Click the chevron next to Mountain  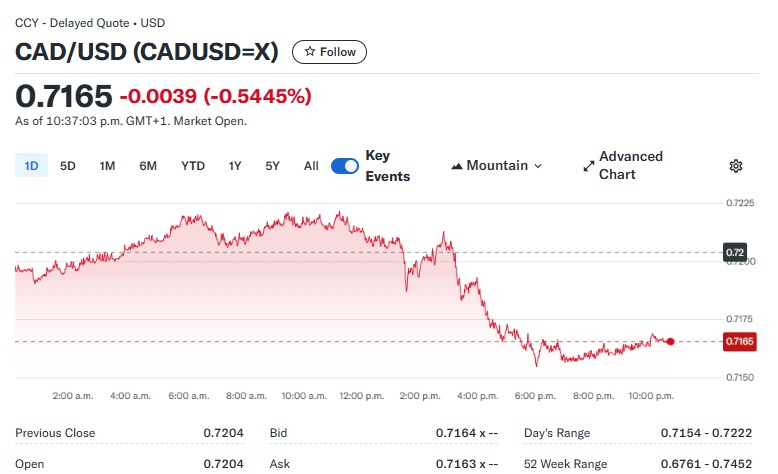click(538, 166)
